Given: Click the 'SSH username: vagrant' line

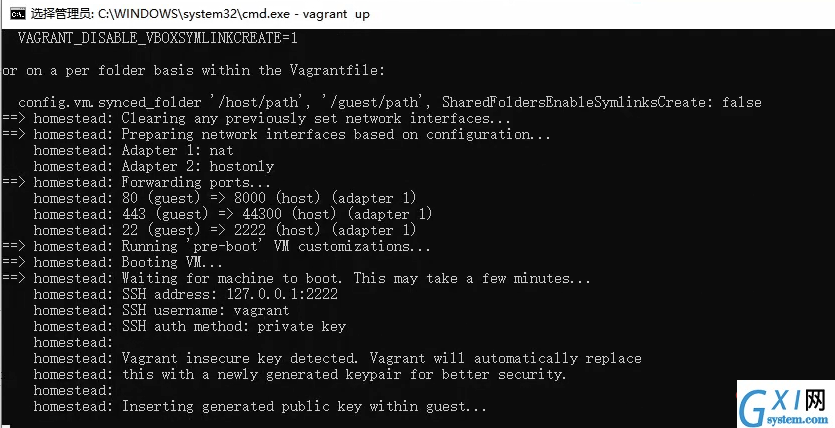Looking at the screenshot, I should (x=161, y=310).
